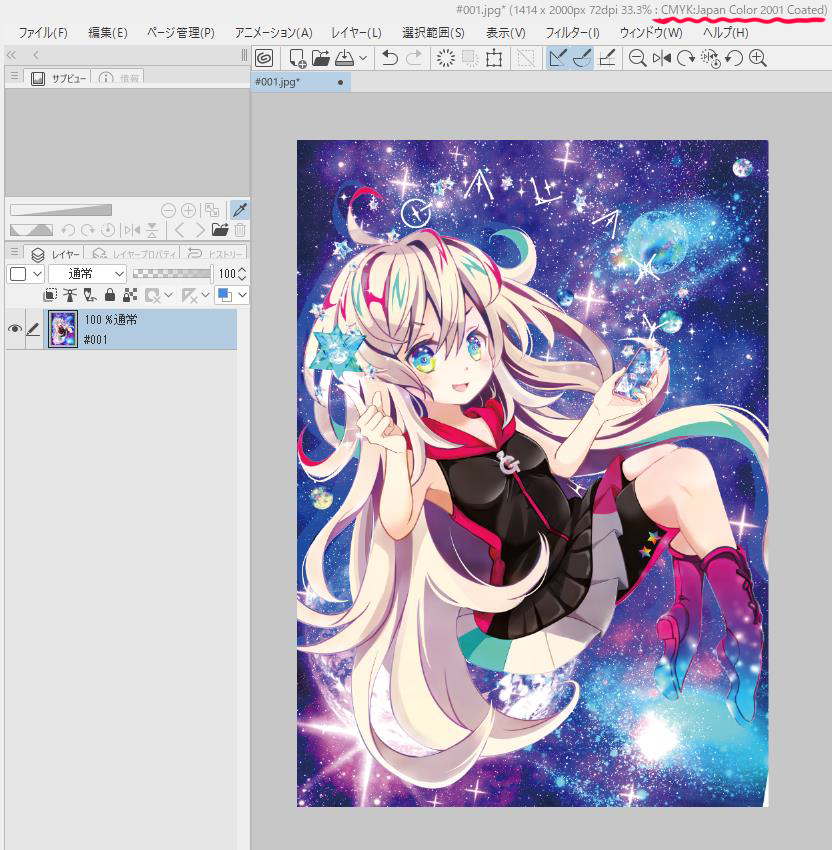Screen dimensions: 832x850
Task: Open the CLIP STUDIO launcher spiral icon
Action: pyautogui.click(x=264, y=58)
